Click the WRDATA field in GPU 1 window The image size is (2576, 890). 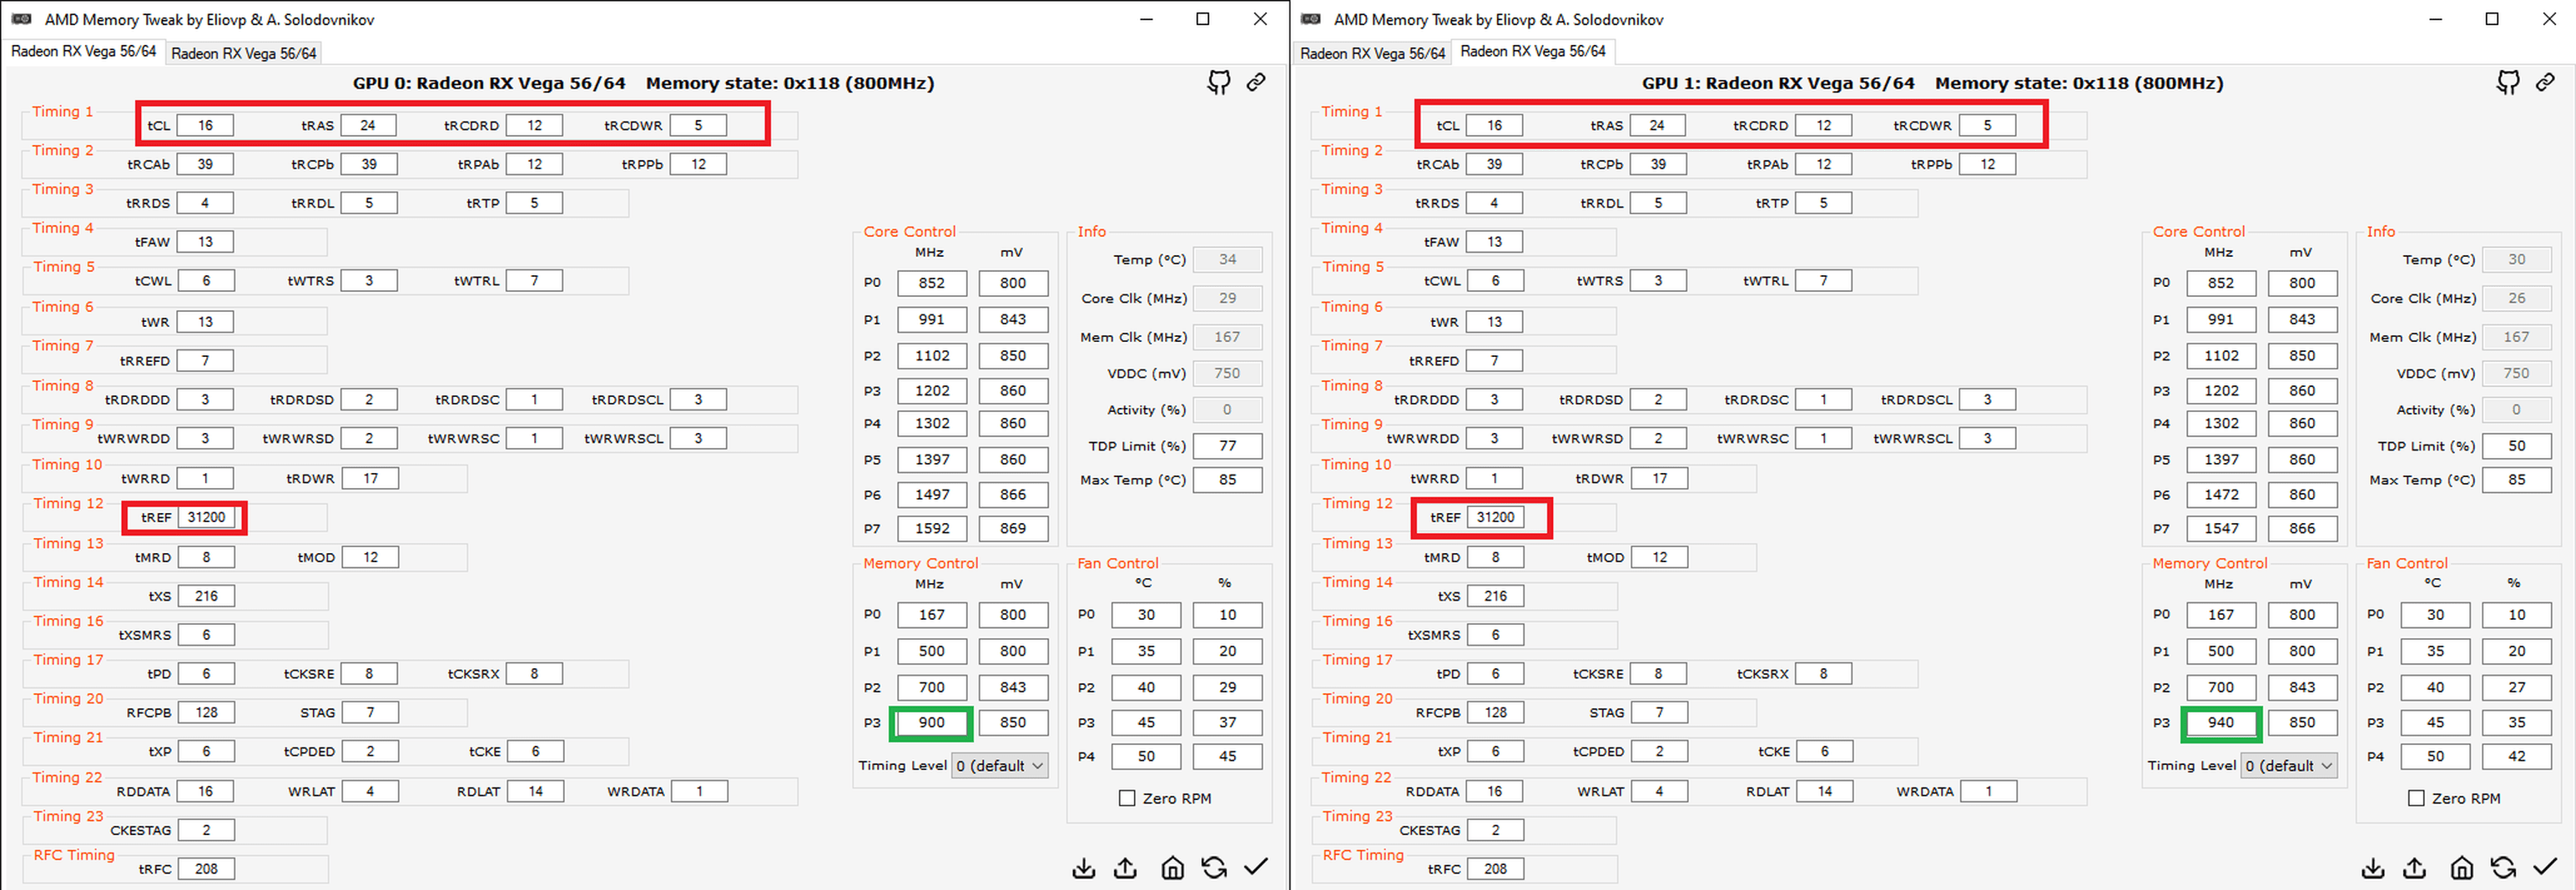1988,791
